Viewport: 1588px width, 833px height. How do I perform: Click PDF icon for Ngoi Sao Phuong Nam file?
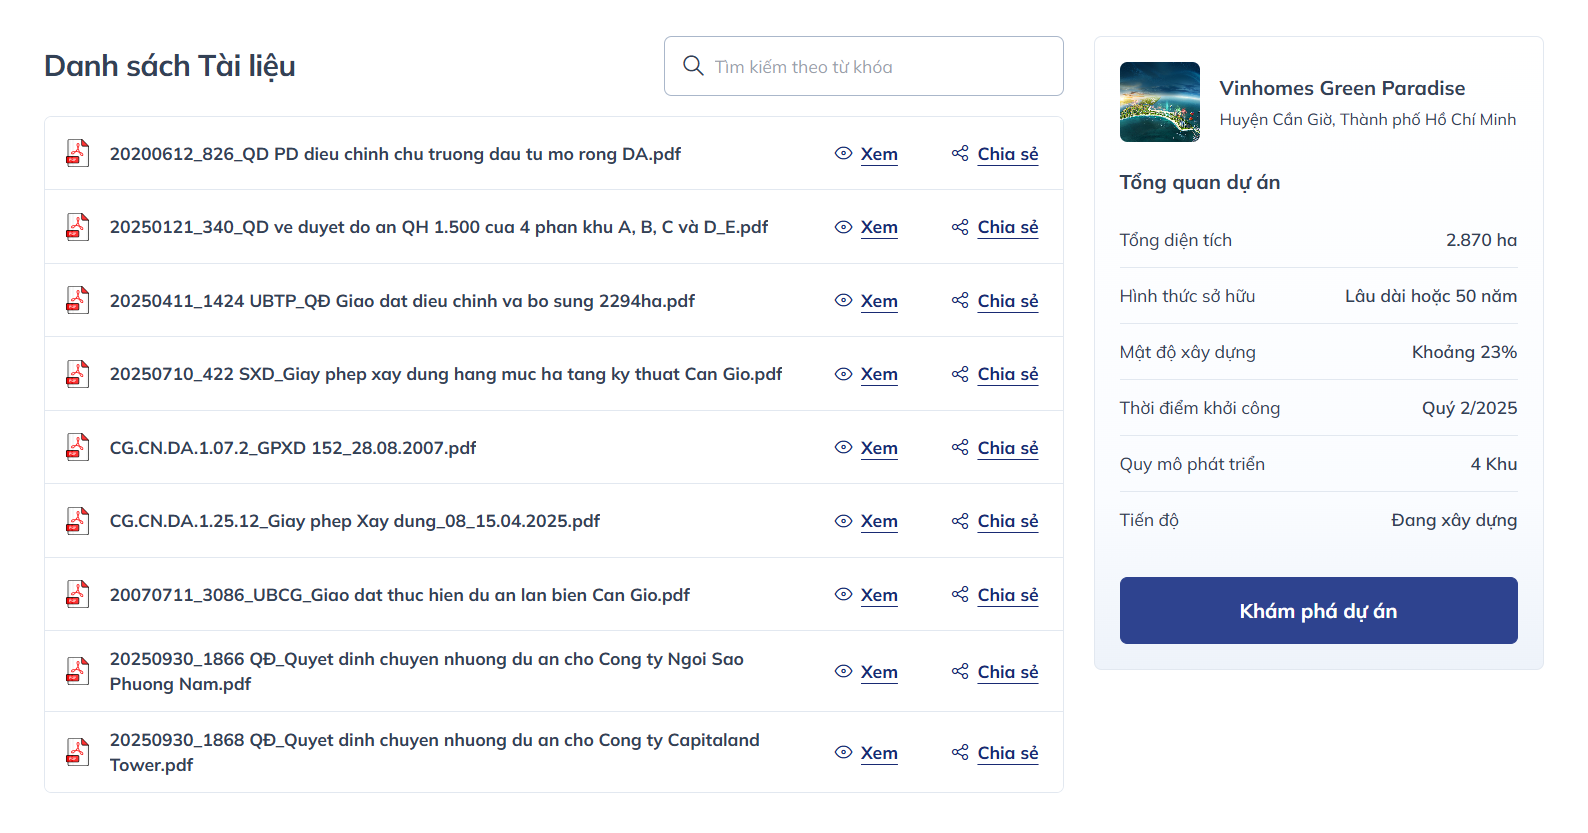click(x=77, y=671)
